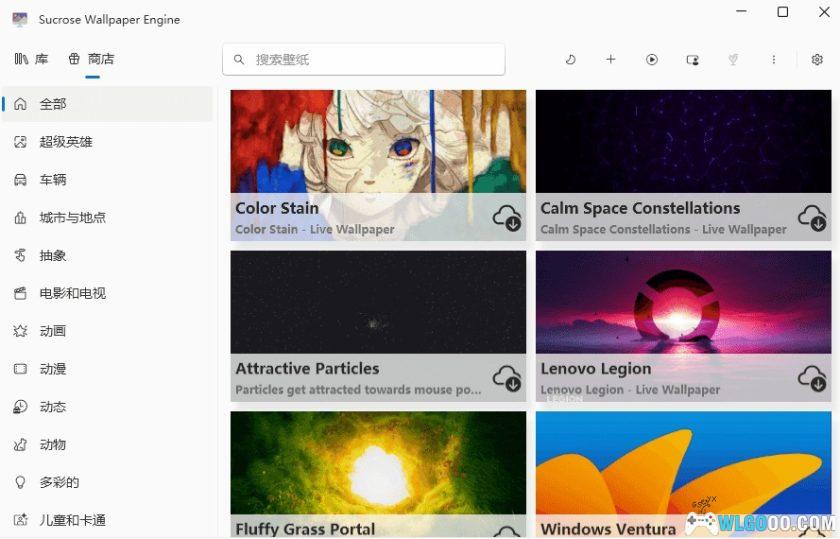Minimize the Sucrose Wallpaper Engine window
Screen dimensions: 840x539
click(741, 11)
